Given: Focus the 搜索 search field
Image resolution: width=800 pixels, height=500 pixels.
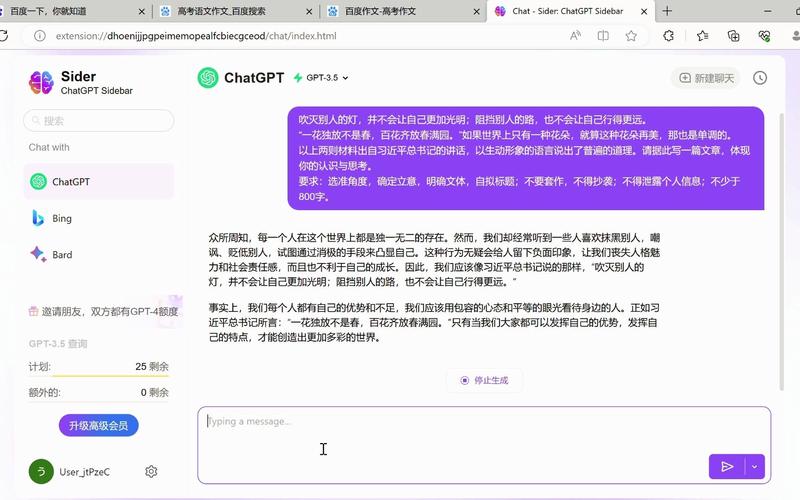Looking at the screenshot, I should (x=98, y=121).
